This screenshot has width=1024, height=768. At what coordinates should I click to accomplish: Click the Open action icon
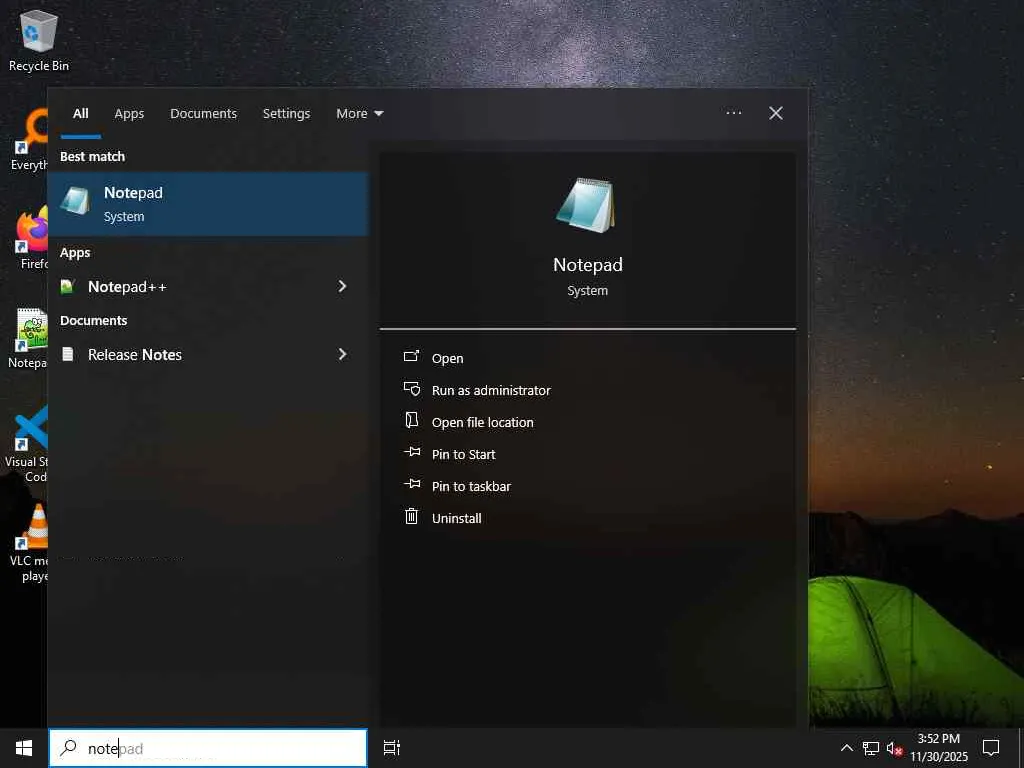(411, 357)
